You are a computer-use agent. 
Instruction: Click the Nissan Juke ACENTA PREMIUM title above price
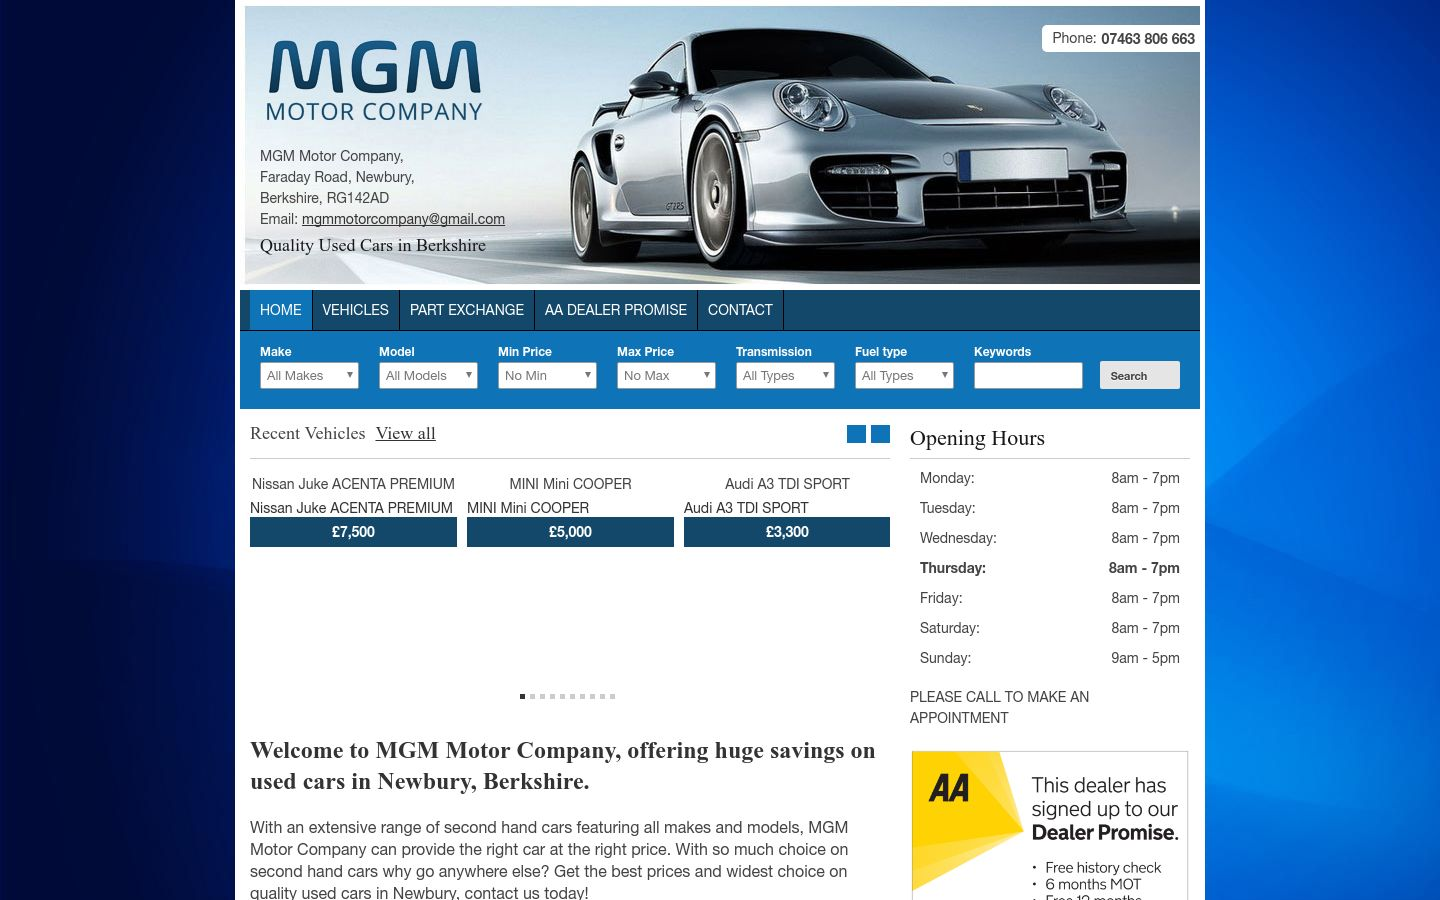tap(351, 508)
